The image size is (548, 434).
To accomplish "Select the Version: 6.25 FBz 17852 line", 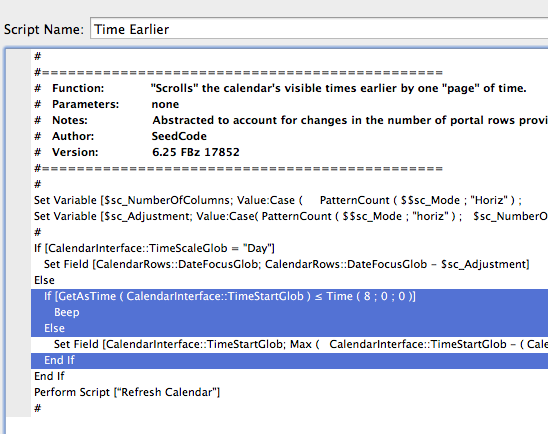I will click(x=289, y=152).
